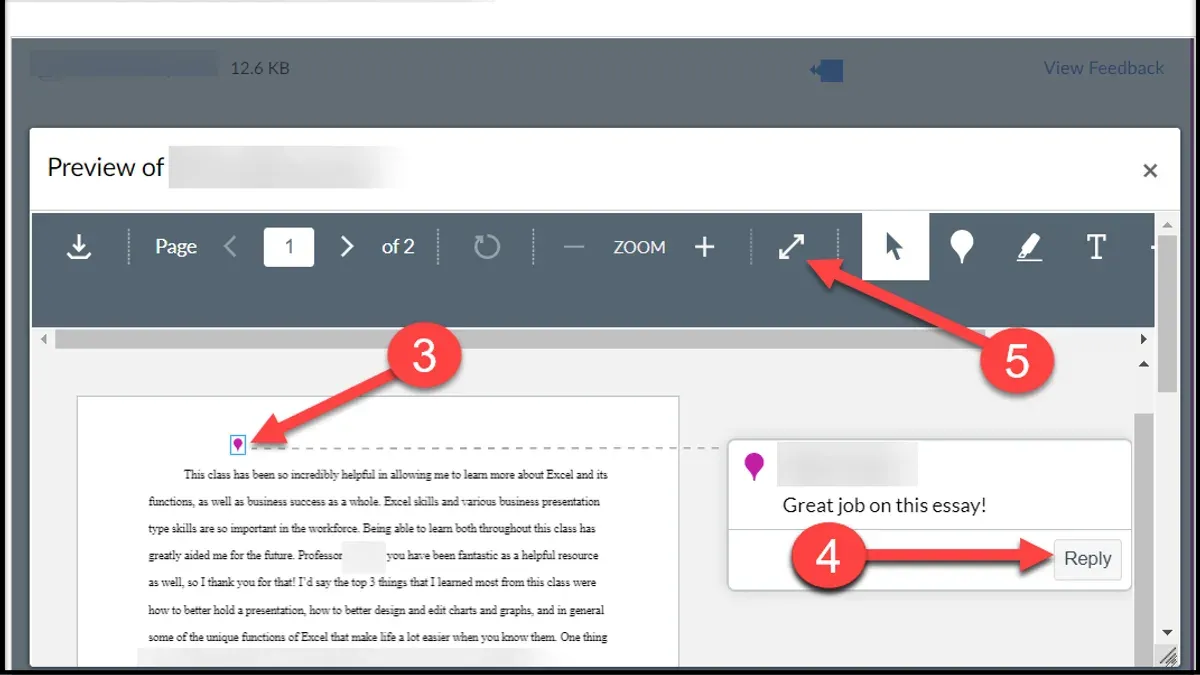Open the View Feedback link

pyautogui.click(x=1104, y=68)
